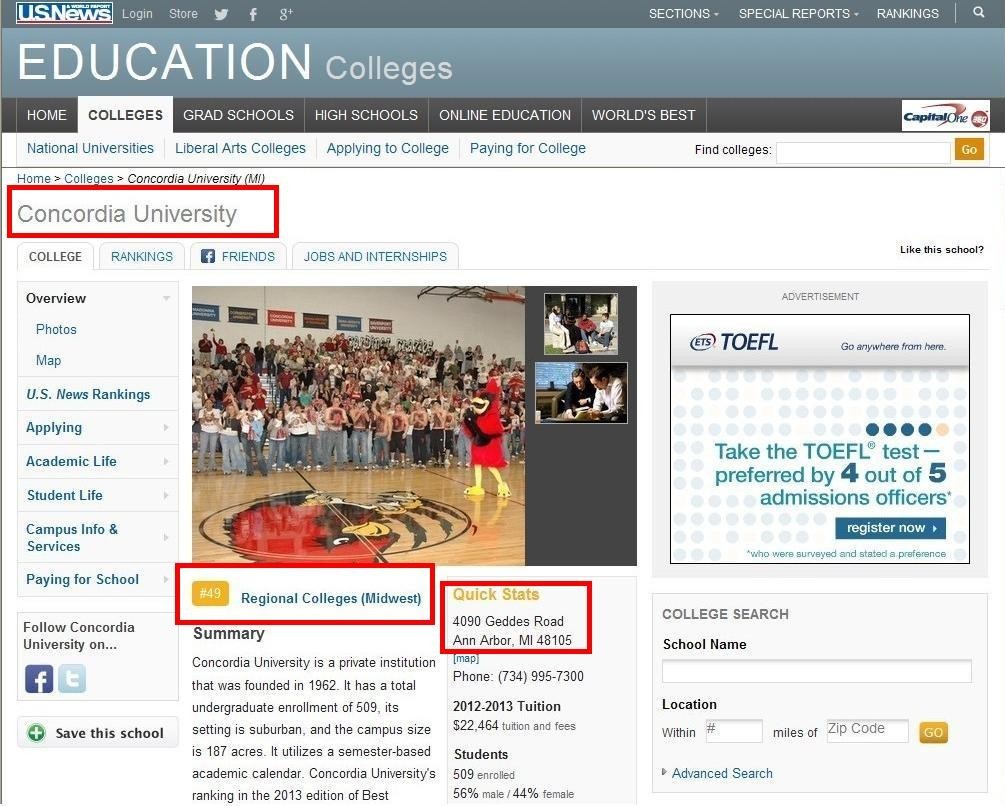
Task: Expand the Applying sidebar section
Action: pyautogui.click(x=97, y=428)
